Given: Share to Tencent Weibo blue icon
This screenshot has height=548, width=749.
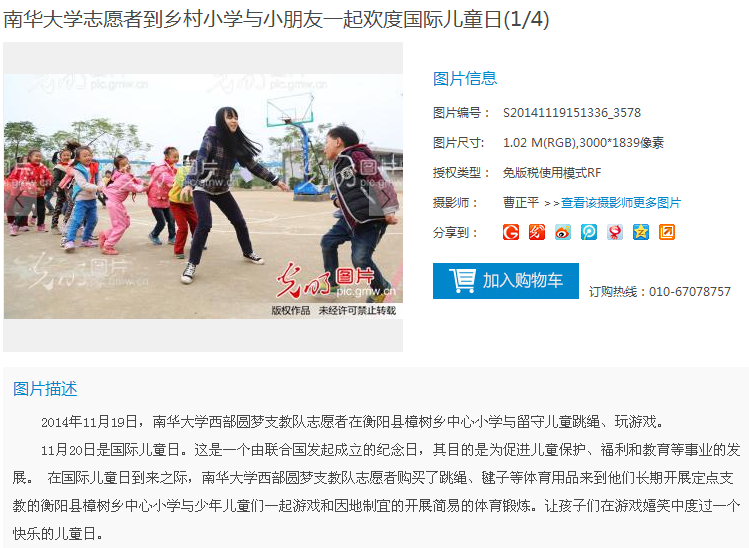Looking at the screenshot, I should tap(588, 232).
